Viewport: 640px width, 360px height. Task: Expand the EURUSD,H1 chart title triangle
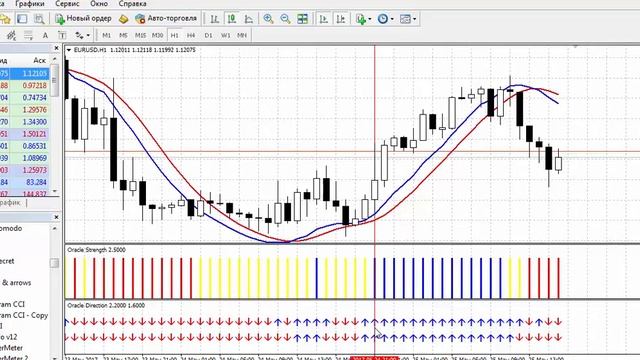tap(69, 50)
